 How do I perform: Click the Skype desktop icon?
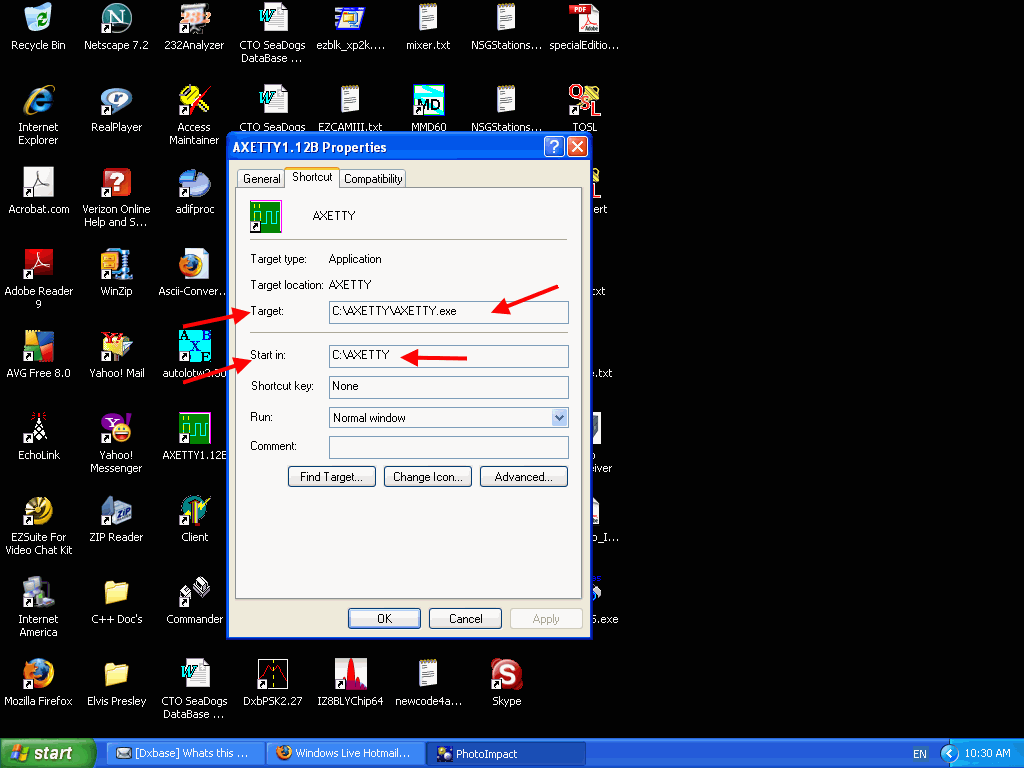[x=506, y=675]
